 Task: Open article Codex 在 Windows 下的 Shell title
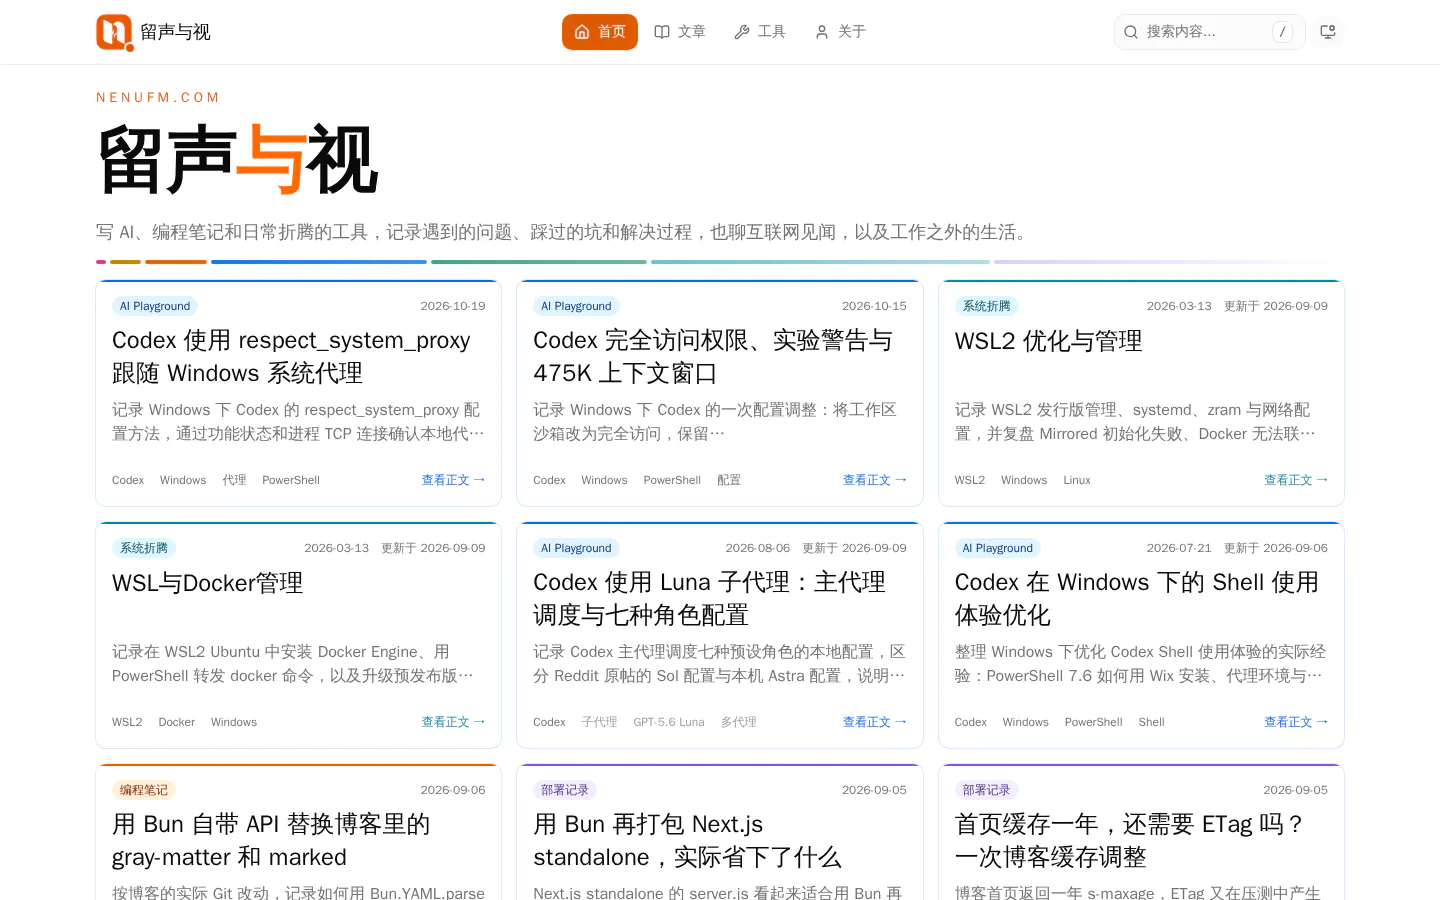(1137, 598)
